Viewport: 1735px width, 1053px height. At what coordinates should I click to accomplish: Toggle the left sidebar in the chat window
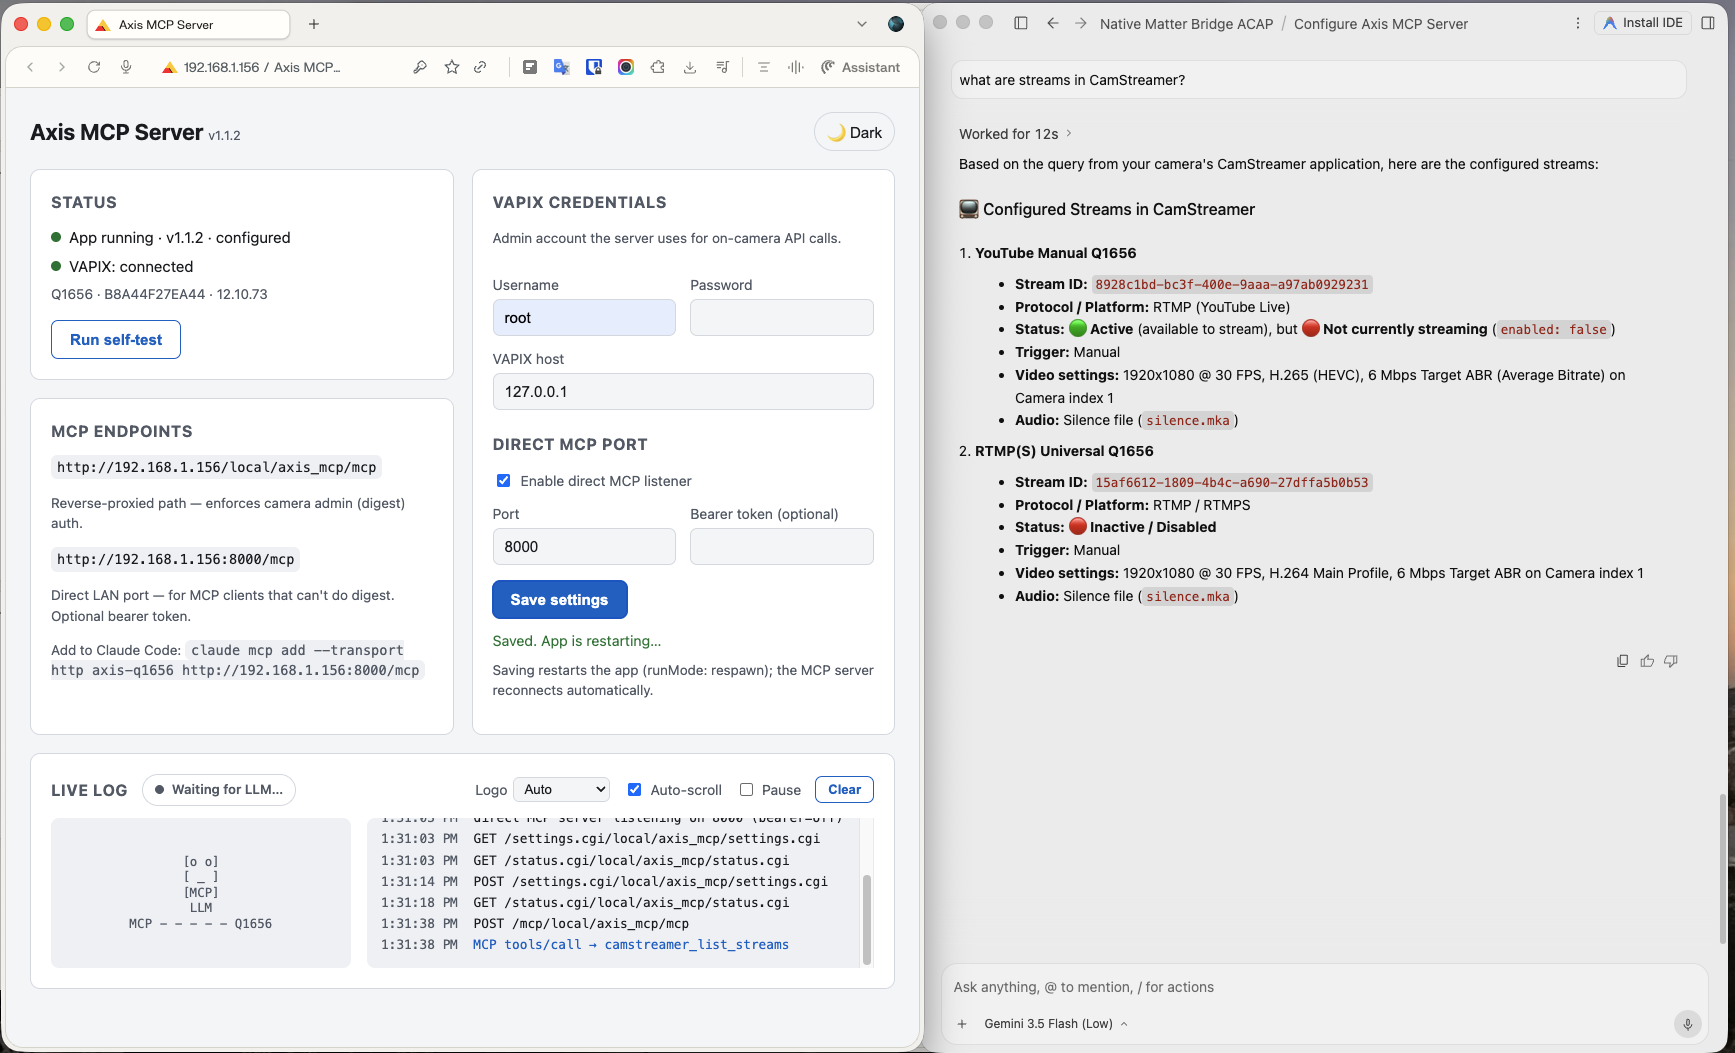1021,23
